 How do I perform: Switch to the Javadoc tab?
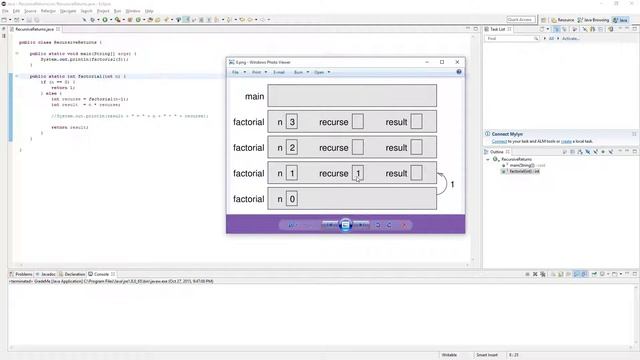46,274
